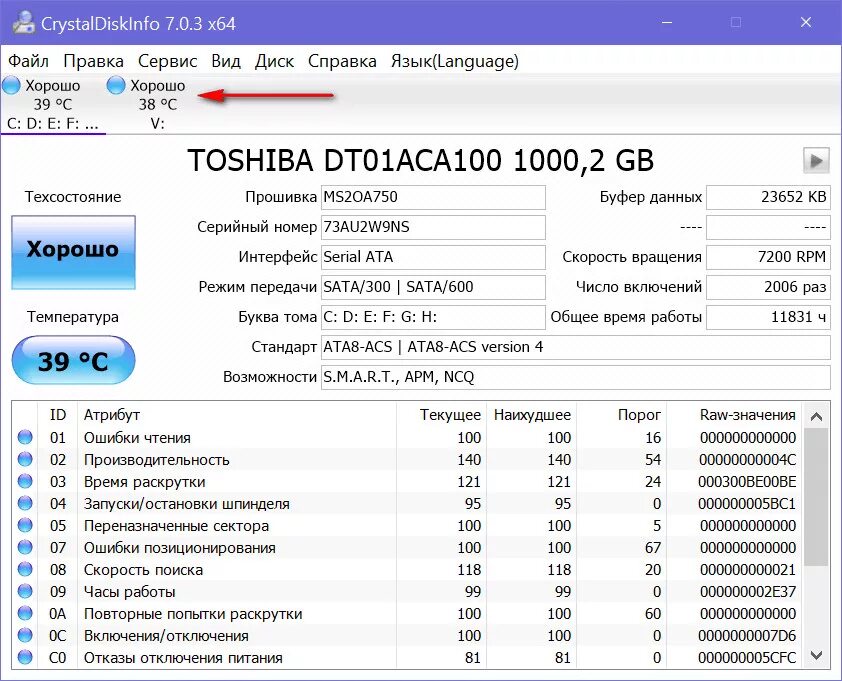Screen dimensions: 842x681
Task: Click status orb for 09 Часы работы
Action: click(25, 591)
